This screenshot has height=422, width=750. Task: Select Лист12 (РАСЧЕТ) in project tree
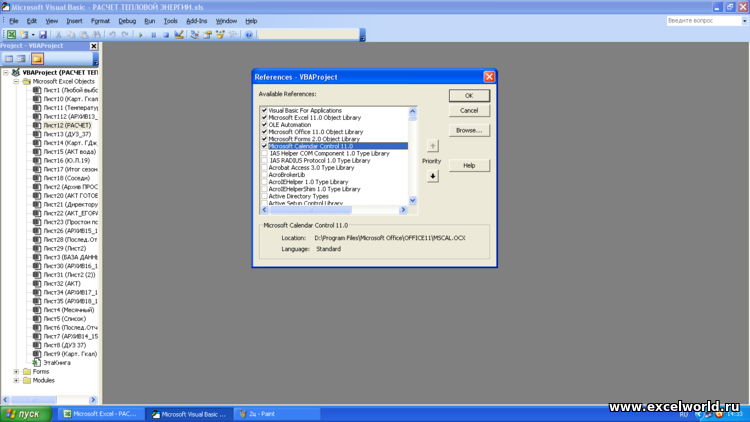coord(67,125)
